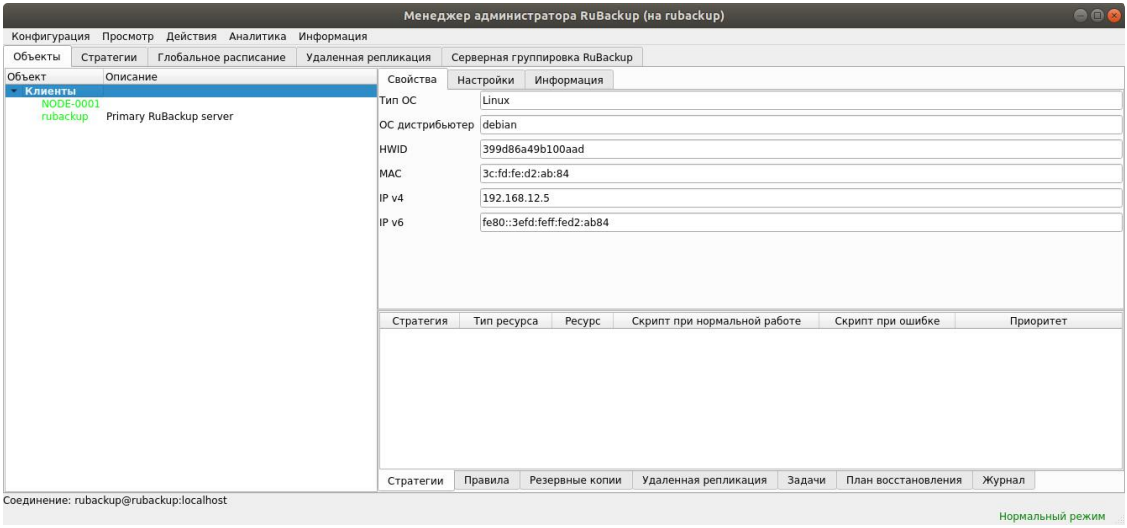Image resolution: width=1127 pixels, height=528 pixels.
Task: Select client NODE-0001 in tree
Action: click(x=70, y=103)
